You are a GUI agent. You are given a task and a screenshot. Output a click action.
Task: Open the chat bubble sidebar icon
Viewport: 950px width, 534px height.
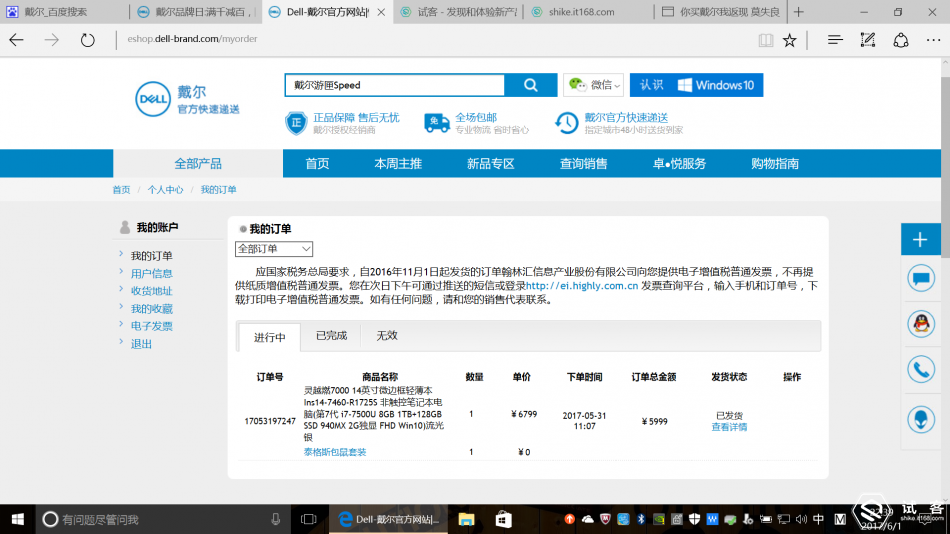[921, 279]
